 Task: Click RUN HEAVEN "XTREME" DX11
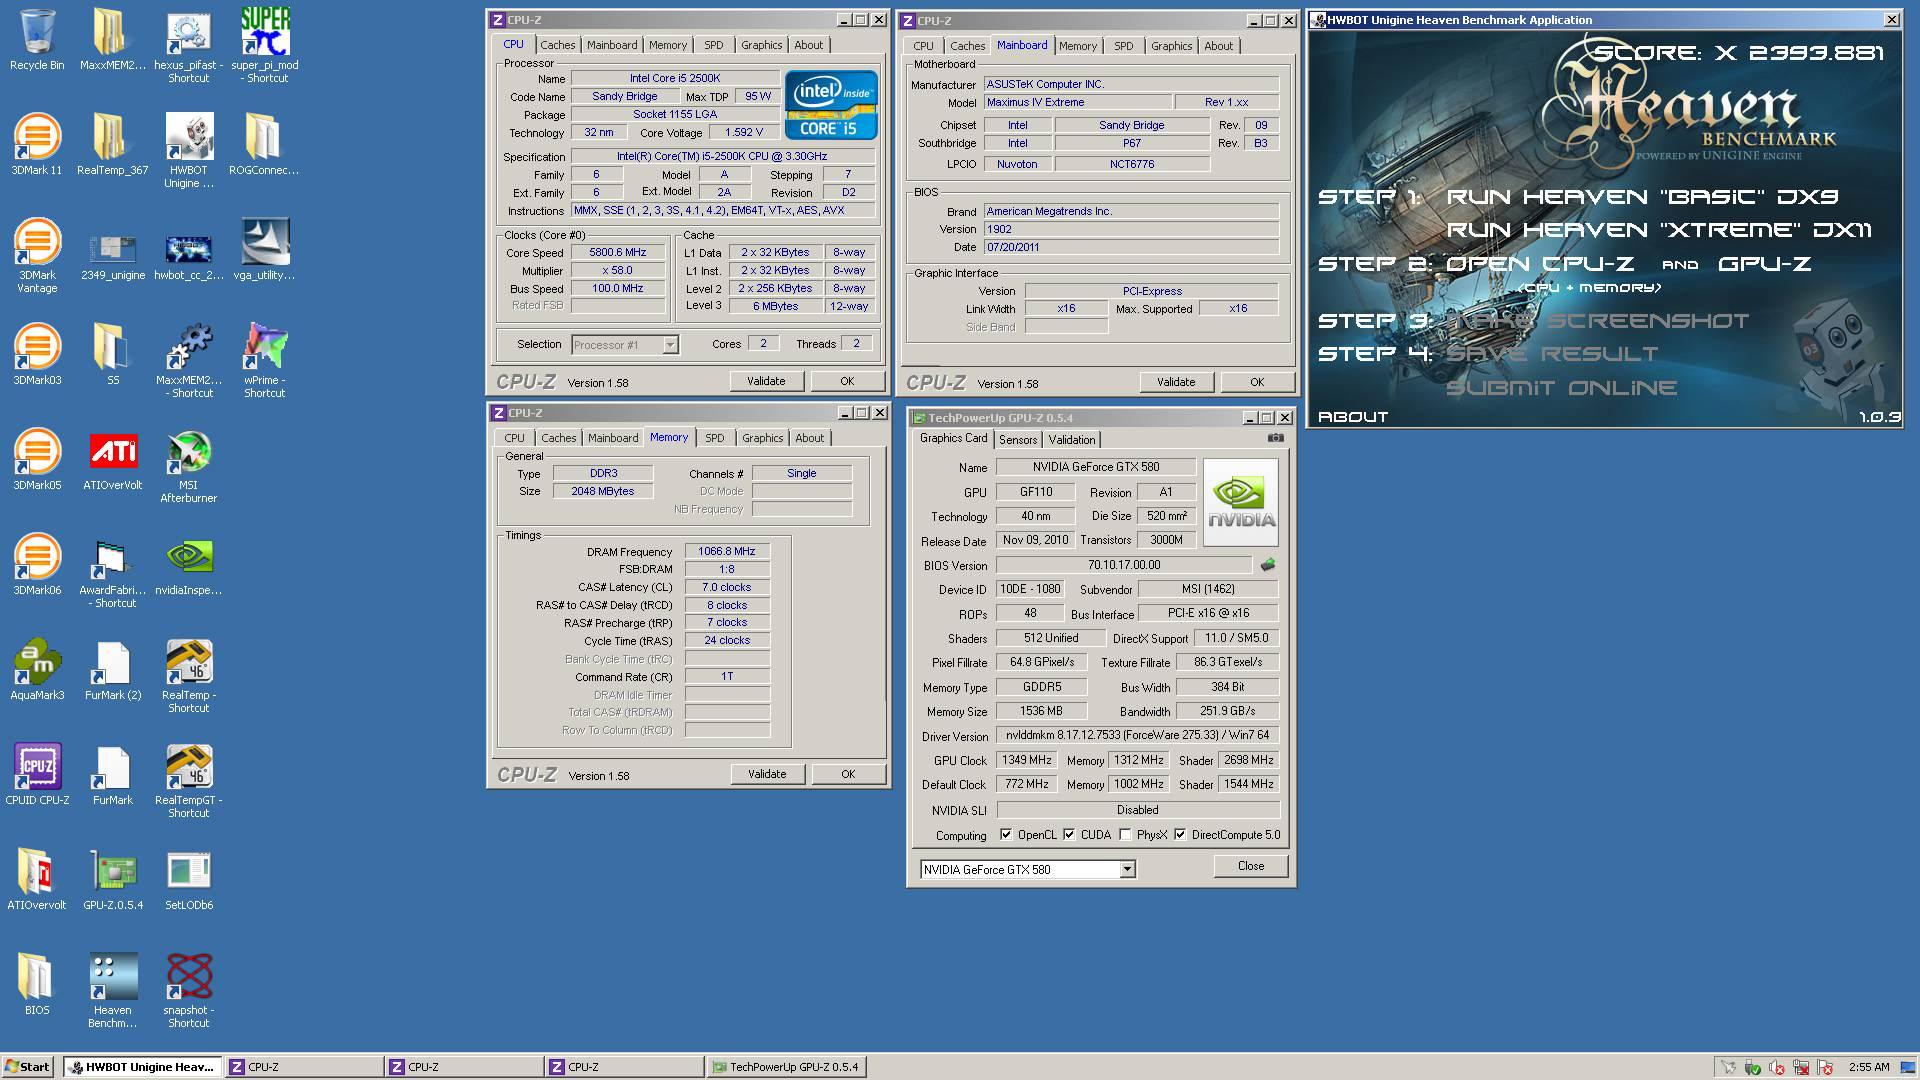1659,230
